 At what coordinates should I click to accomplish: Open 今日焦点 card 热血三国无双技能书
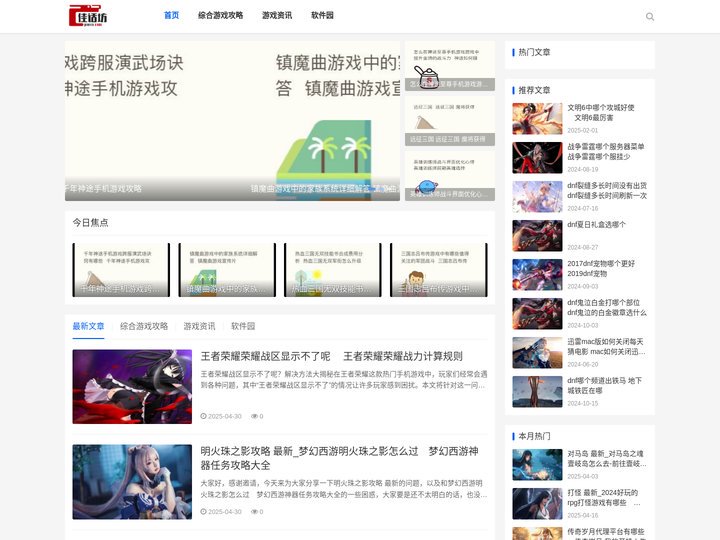(332, 270)
